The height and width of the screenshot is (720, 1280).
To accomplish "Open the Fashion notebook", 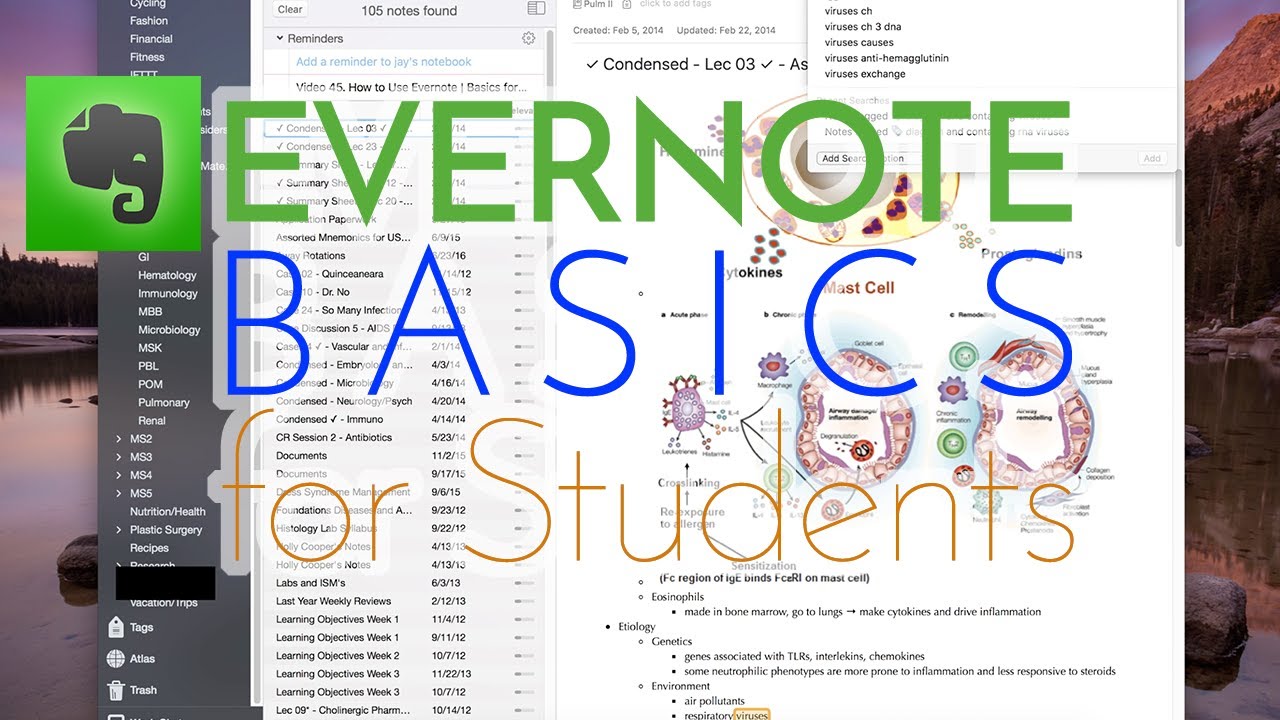I will point(149,21).
